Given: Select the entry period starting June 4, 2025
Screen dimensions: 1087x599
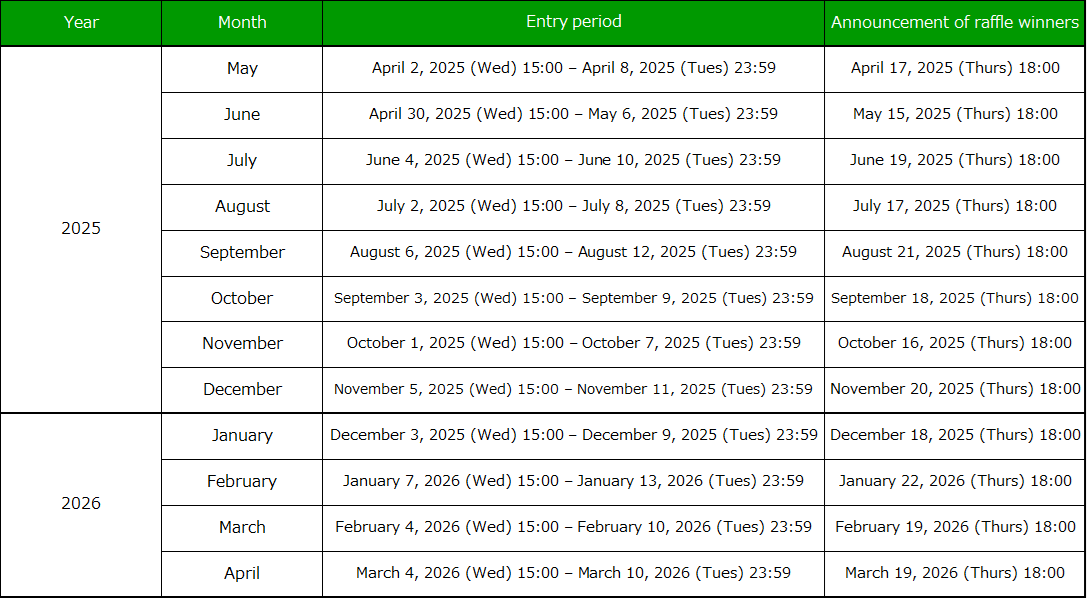Looking at the screenshot, I should pyautogui.click(x=573, y=160).
